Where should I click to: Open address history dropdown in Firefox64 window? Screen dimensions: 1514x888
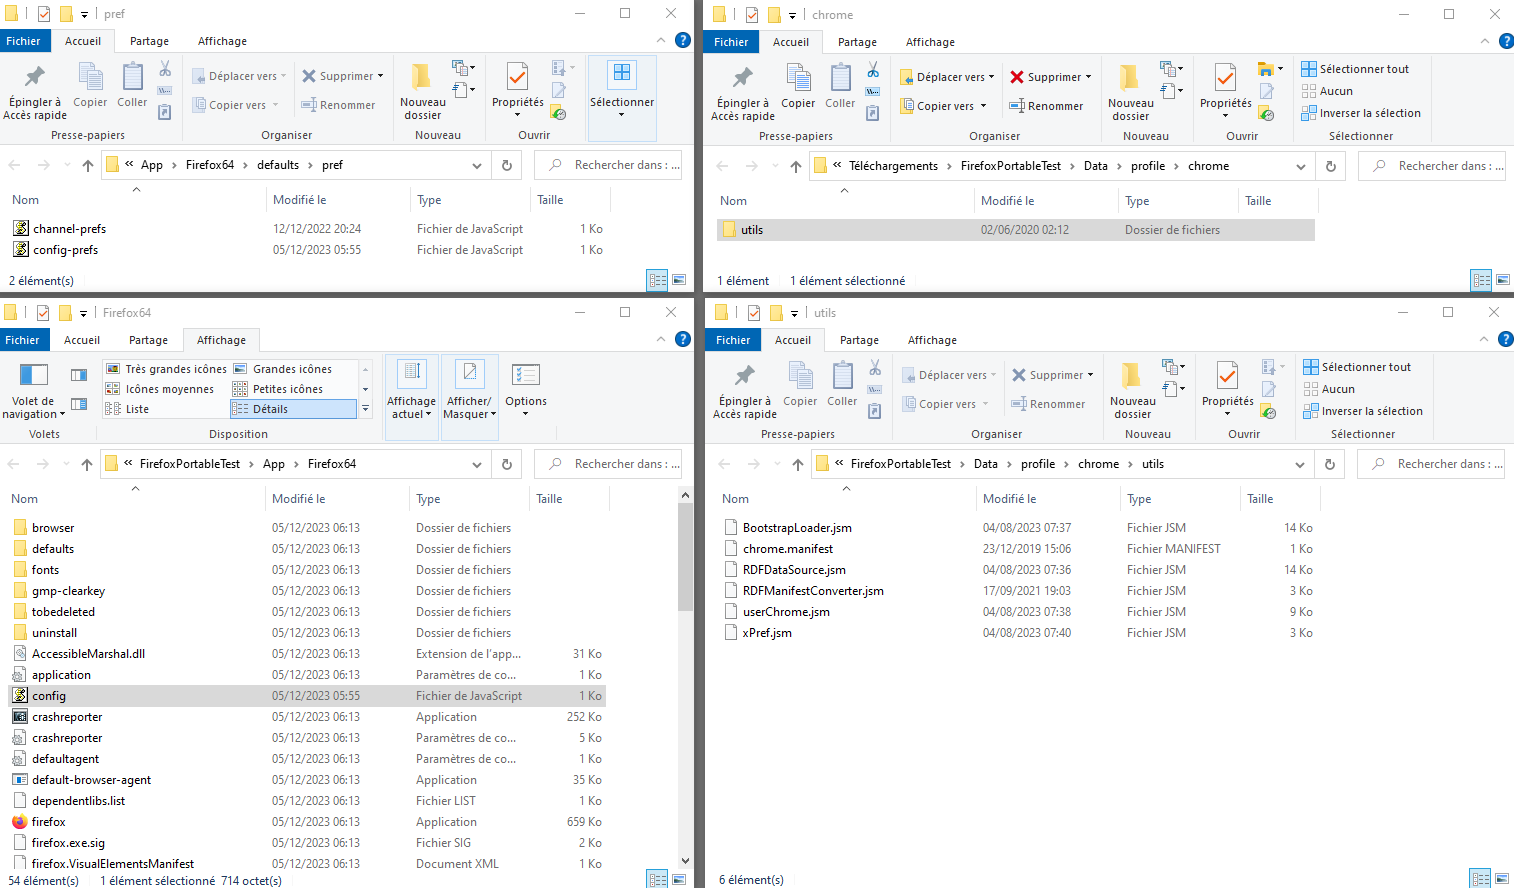point(477,464)
